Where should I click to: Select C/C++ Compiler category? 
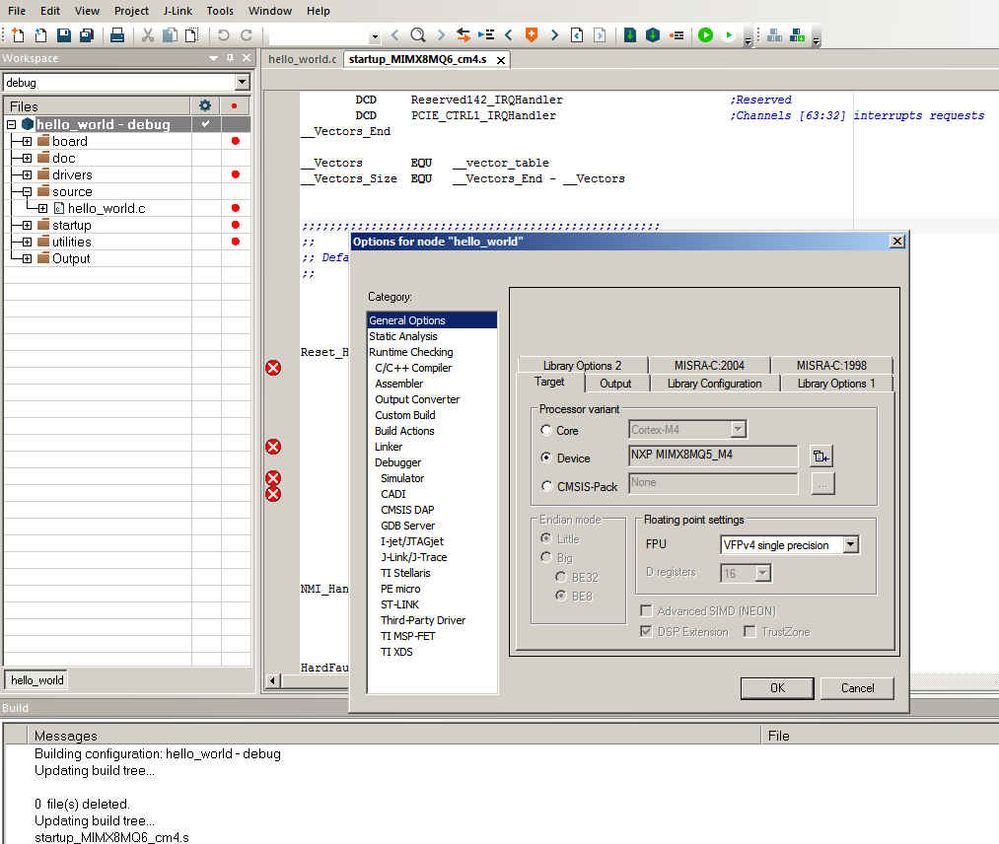point(413,368)
